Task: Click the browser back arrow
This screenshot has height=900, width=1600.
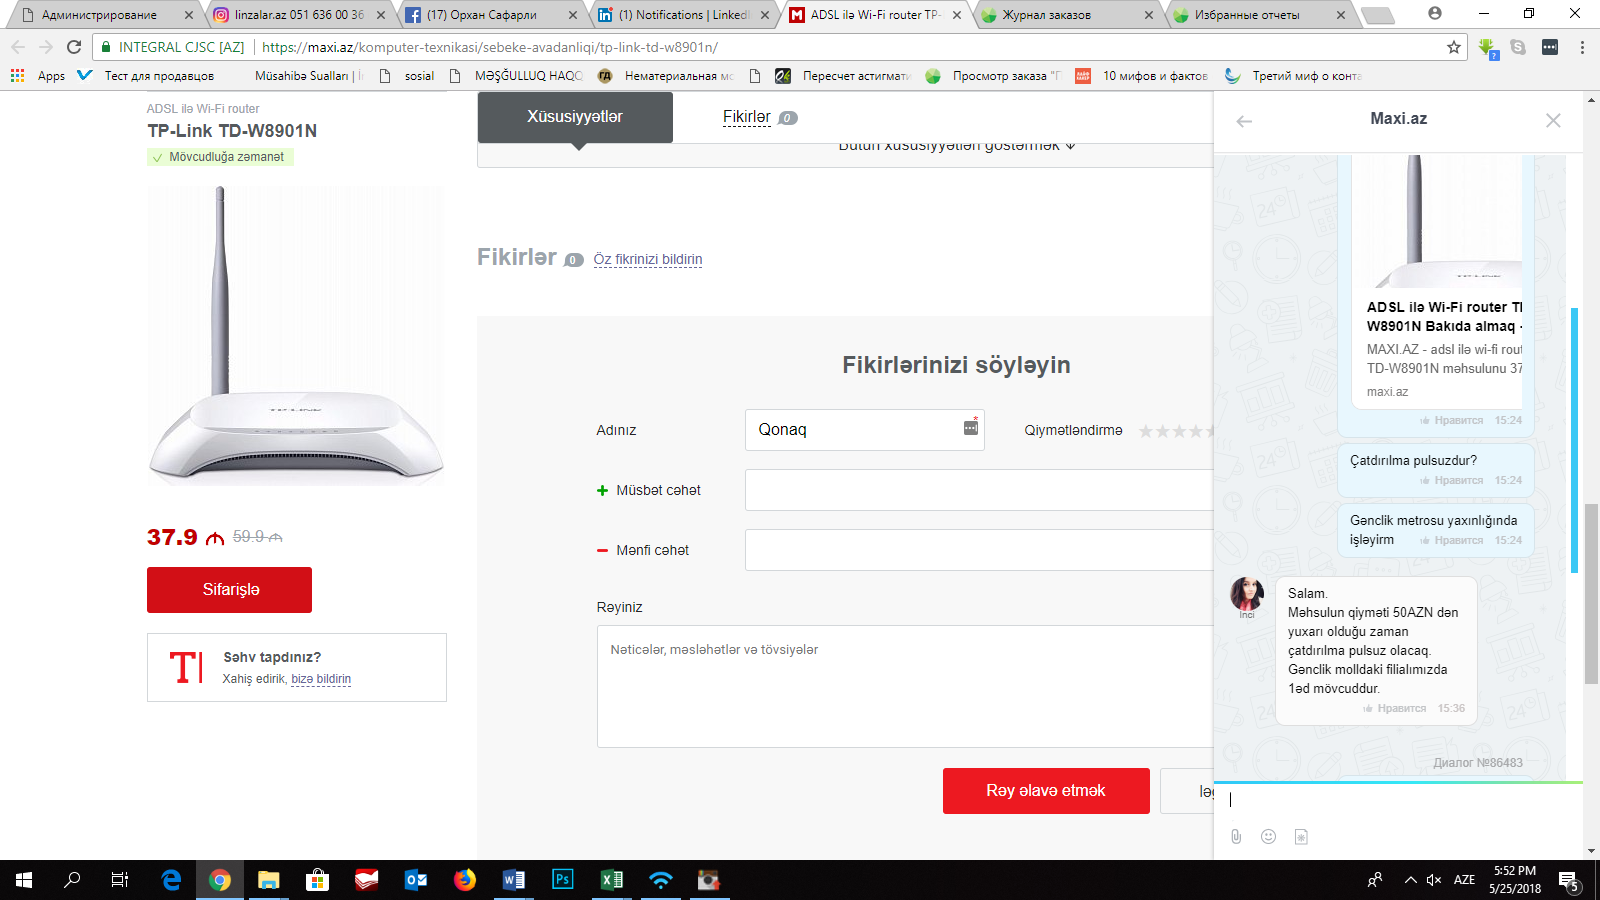Action: 18,47
